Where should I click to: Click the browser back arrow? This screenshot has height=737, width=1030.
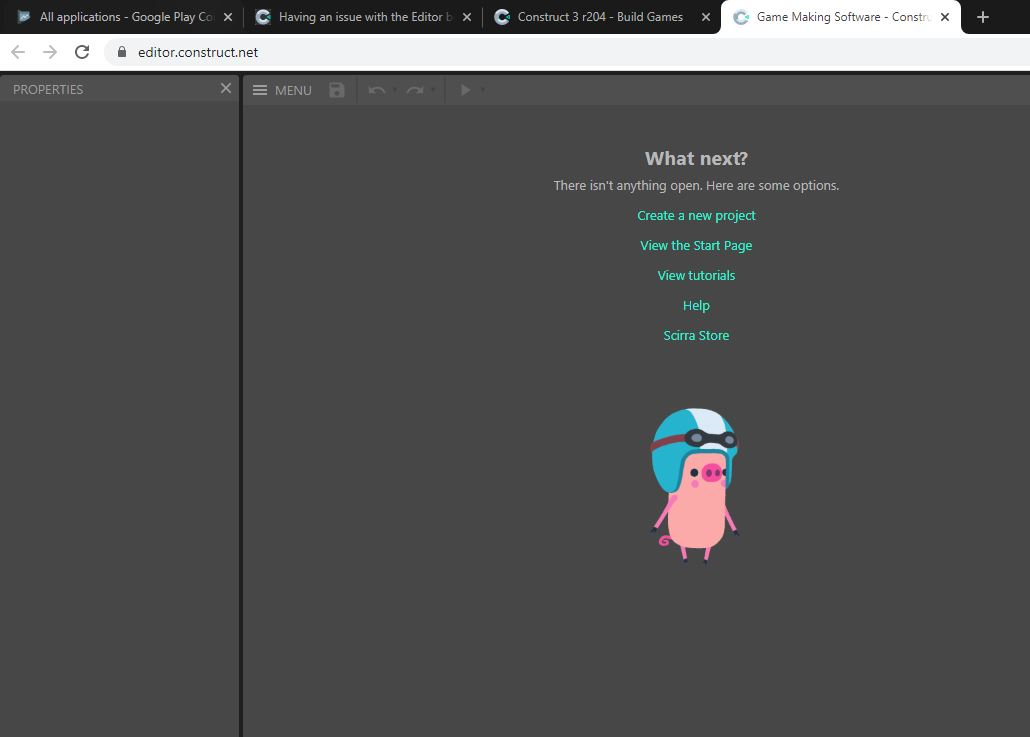(18, 52)
